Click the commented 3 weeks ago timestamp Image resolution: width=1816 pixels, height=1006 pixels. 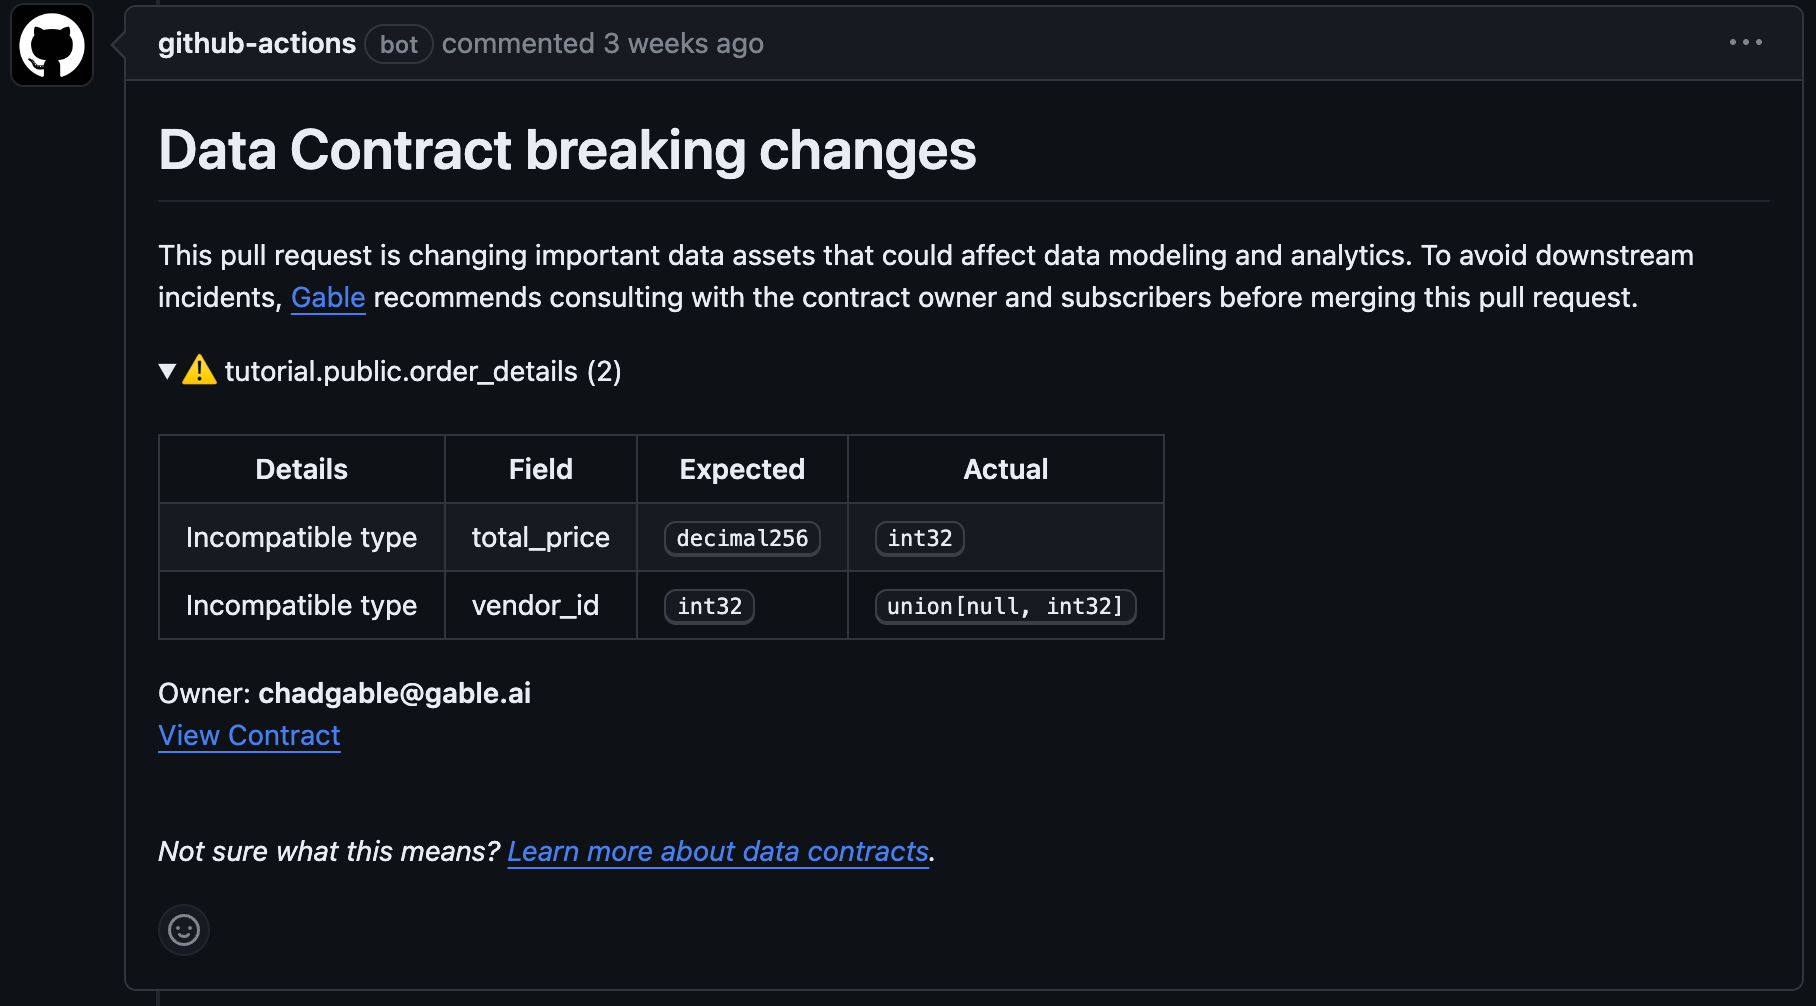tap(602, 44)
